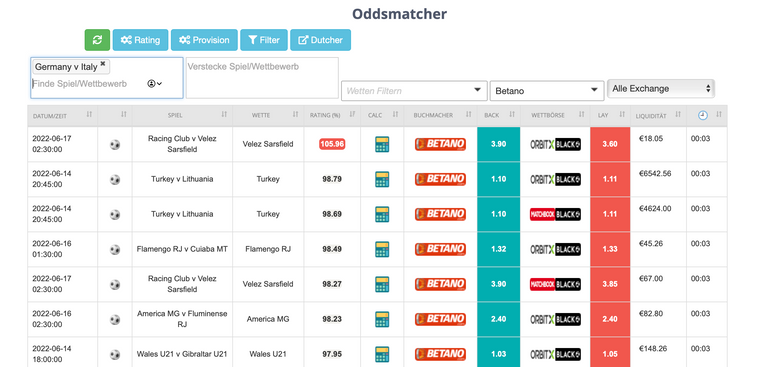Click back odds 1.32 cell
This screenshot has height=367, width=760.
pyautogui.click(x=498, y=249)
